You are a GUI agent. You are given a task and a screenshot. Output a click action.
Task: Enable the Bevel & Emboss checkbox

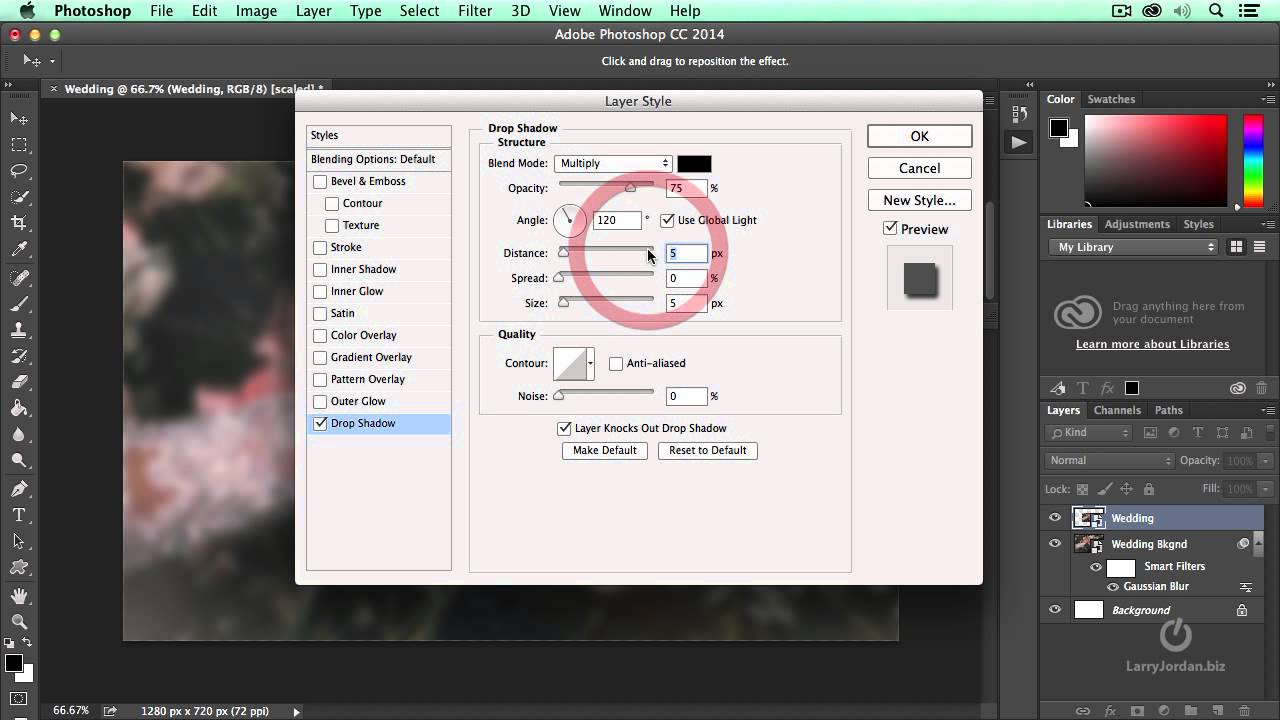tap(320, 182)
